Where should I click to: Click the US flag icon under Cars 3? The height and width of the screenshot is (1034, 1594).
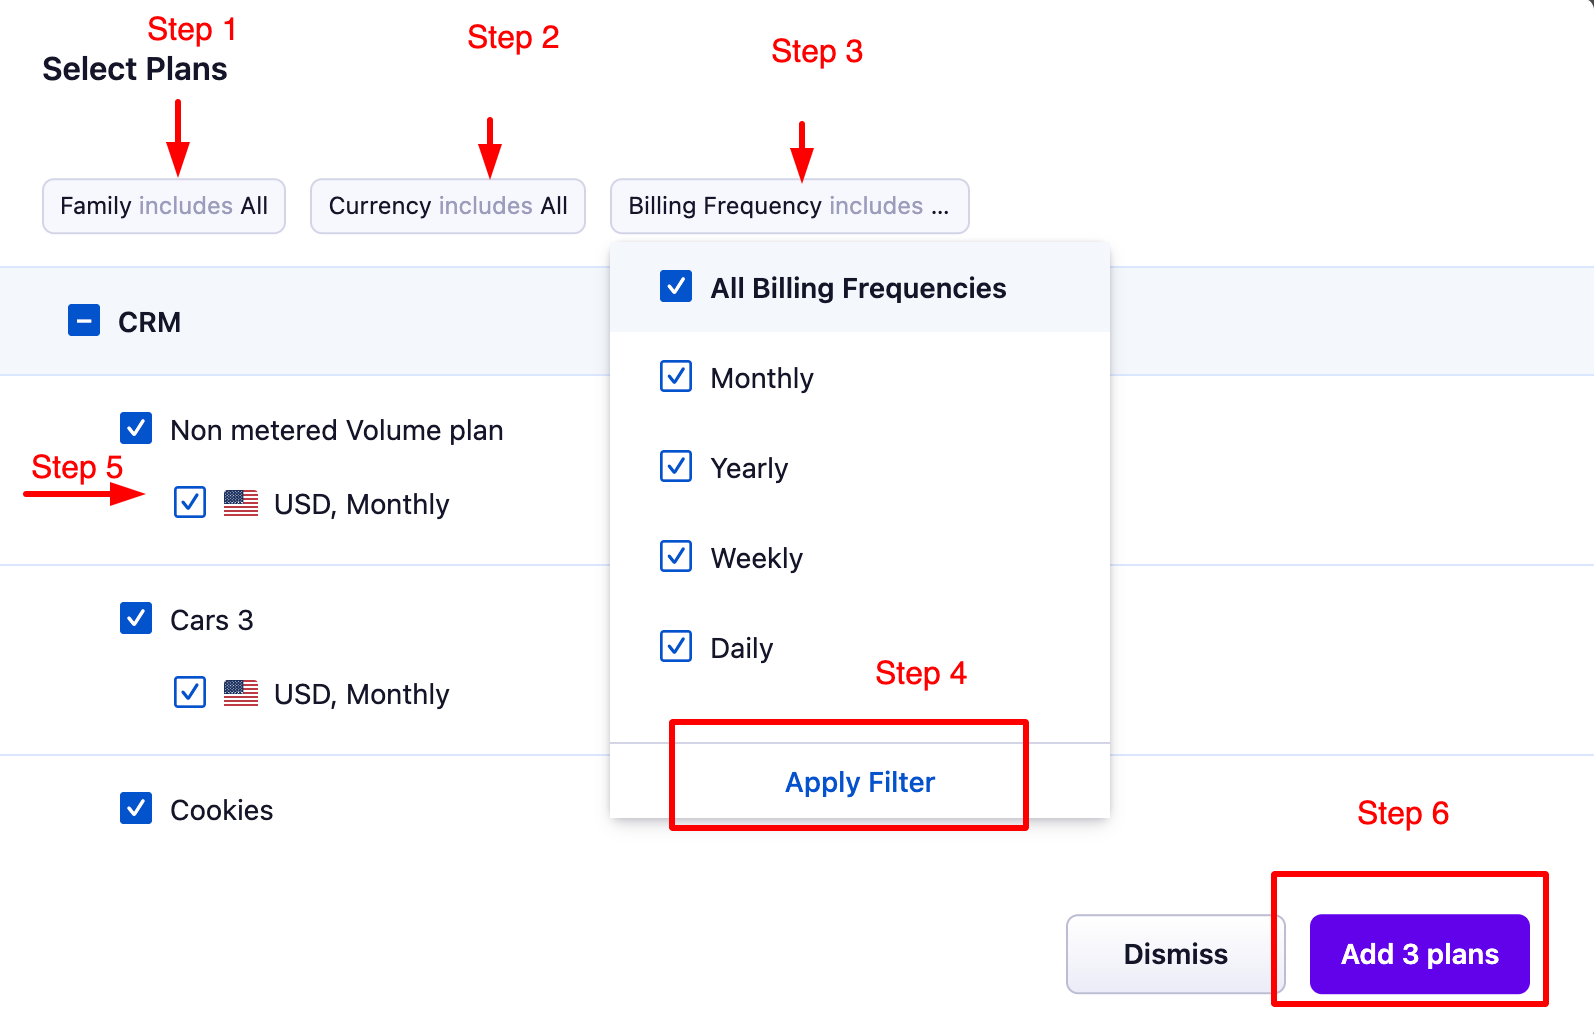(x=241, y=693)
